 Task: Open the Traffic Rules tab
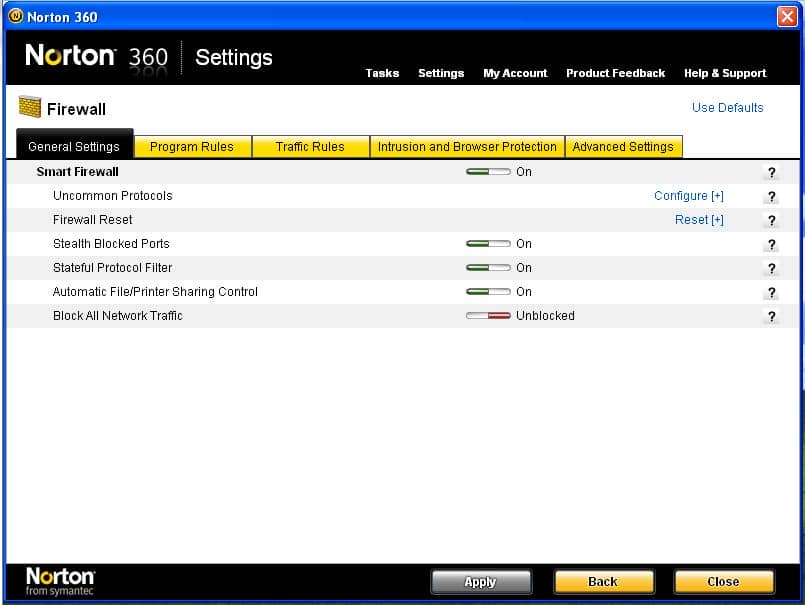[x=311, y=147]
